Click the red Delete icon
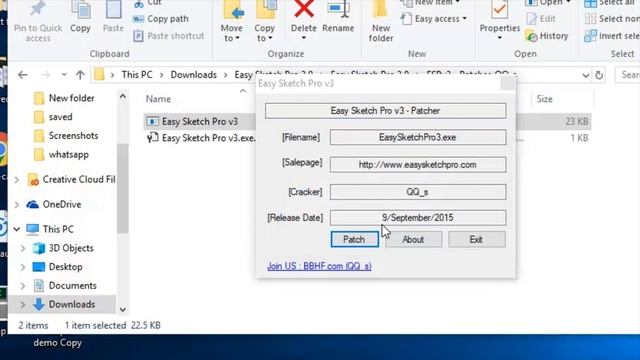Image resolution: width=640 pixels, height=360 pixels. pos(304,9)
